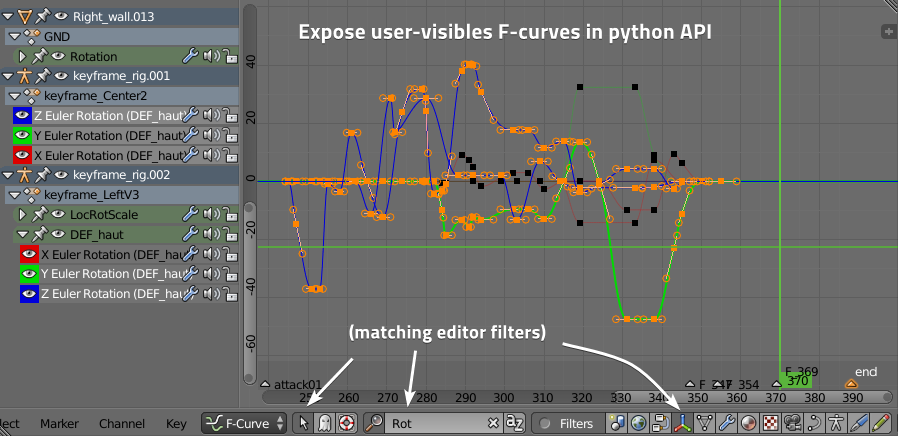Toggle the node data filter icon
Screen dimensions: 898x436
[x=660, y=423]
